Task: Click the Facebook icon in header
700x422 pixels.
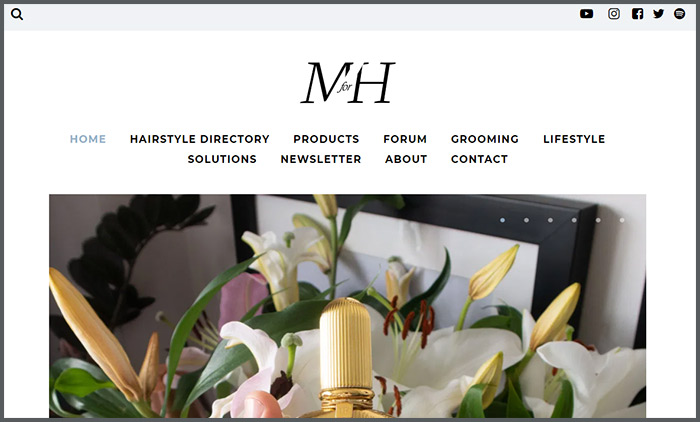Action: 638,14
